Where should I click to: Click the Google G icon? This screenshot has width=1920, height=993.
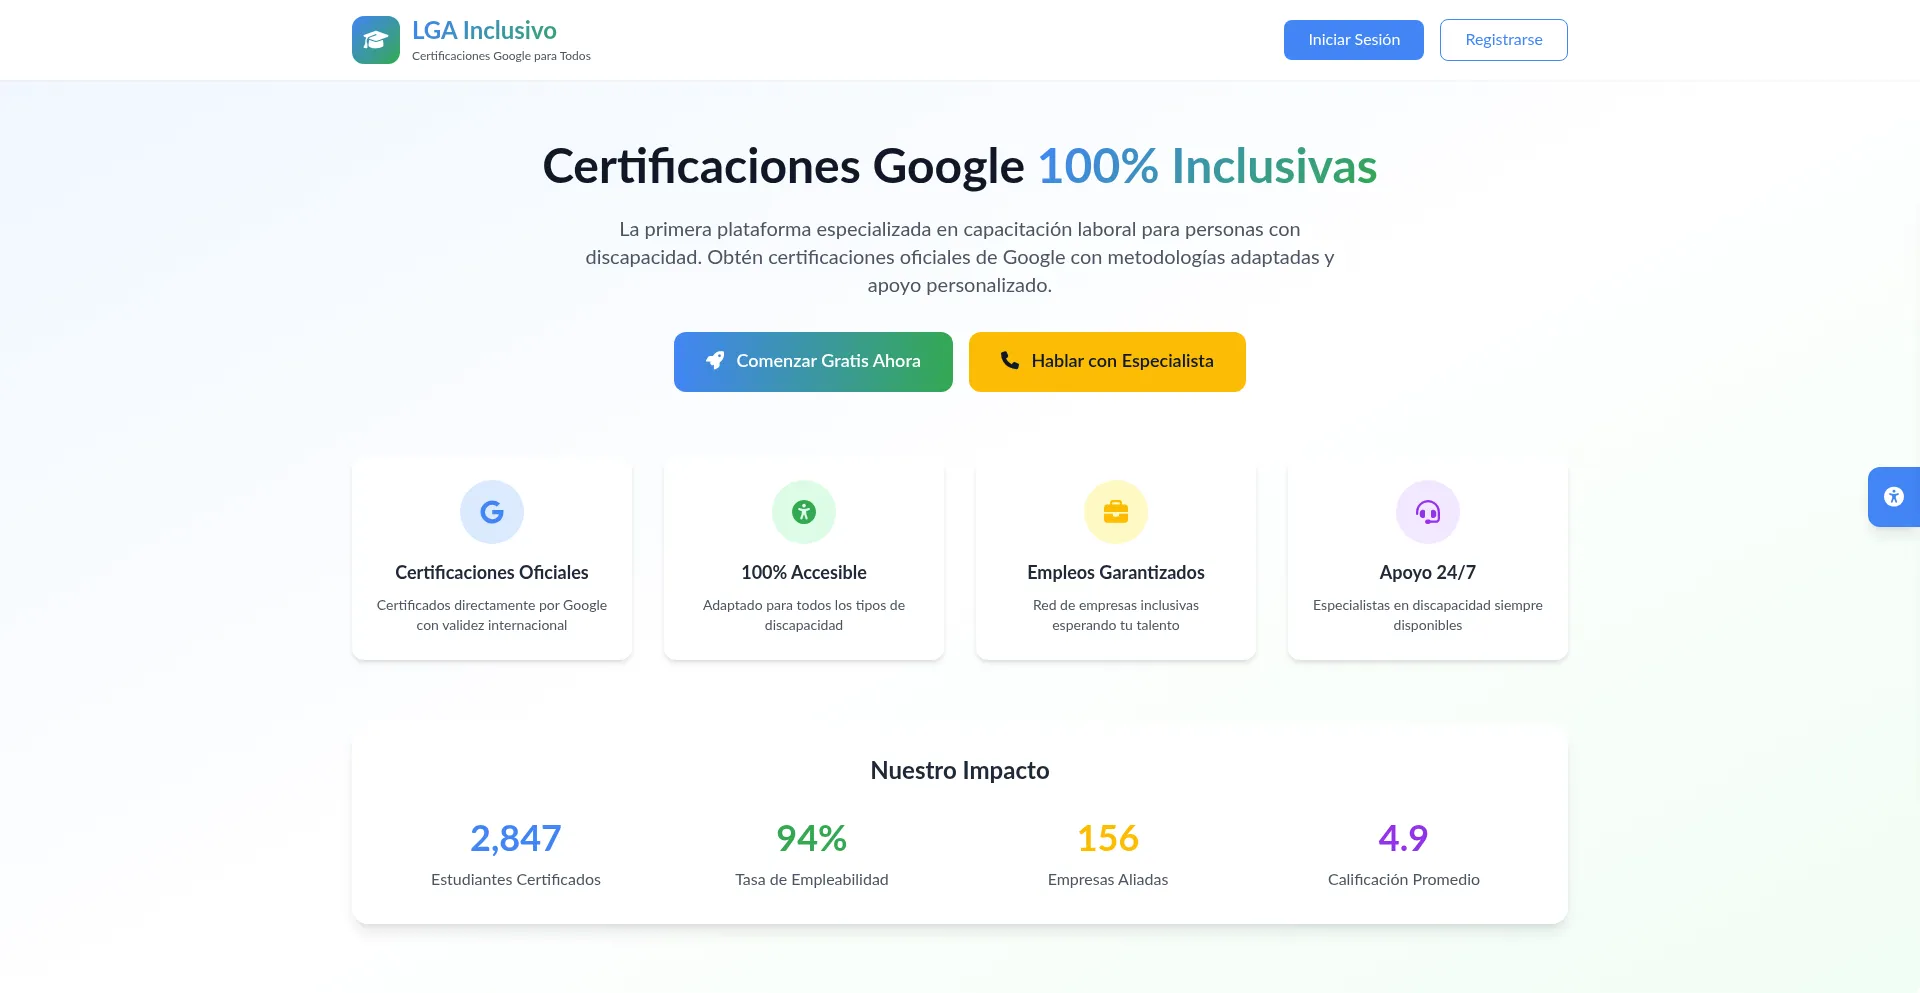(x=492, y=512)
